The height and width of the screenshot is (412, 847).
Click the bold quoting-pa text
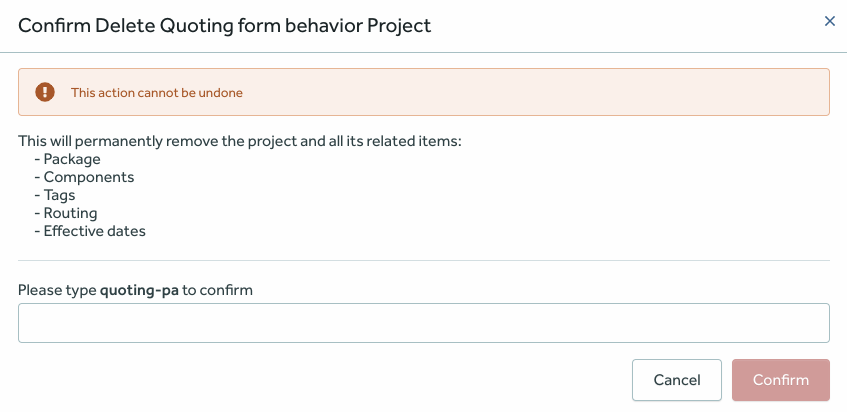point(139,290)
